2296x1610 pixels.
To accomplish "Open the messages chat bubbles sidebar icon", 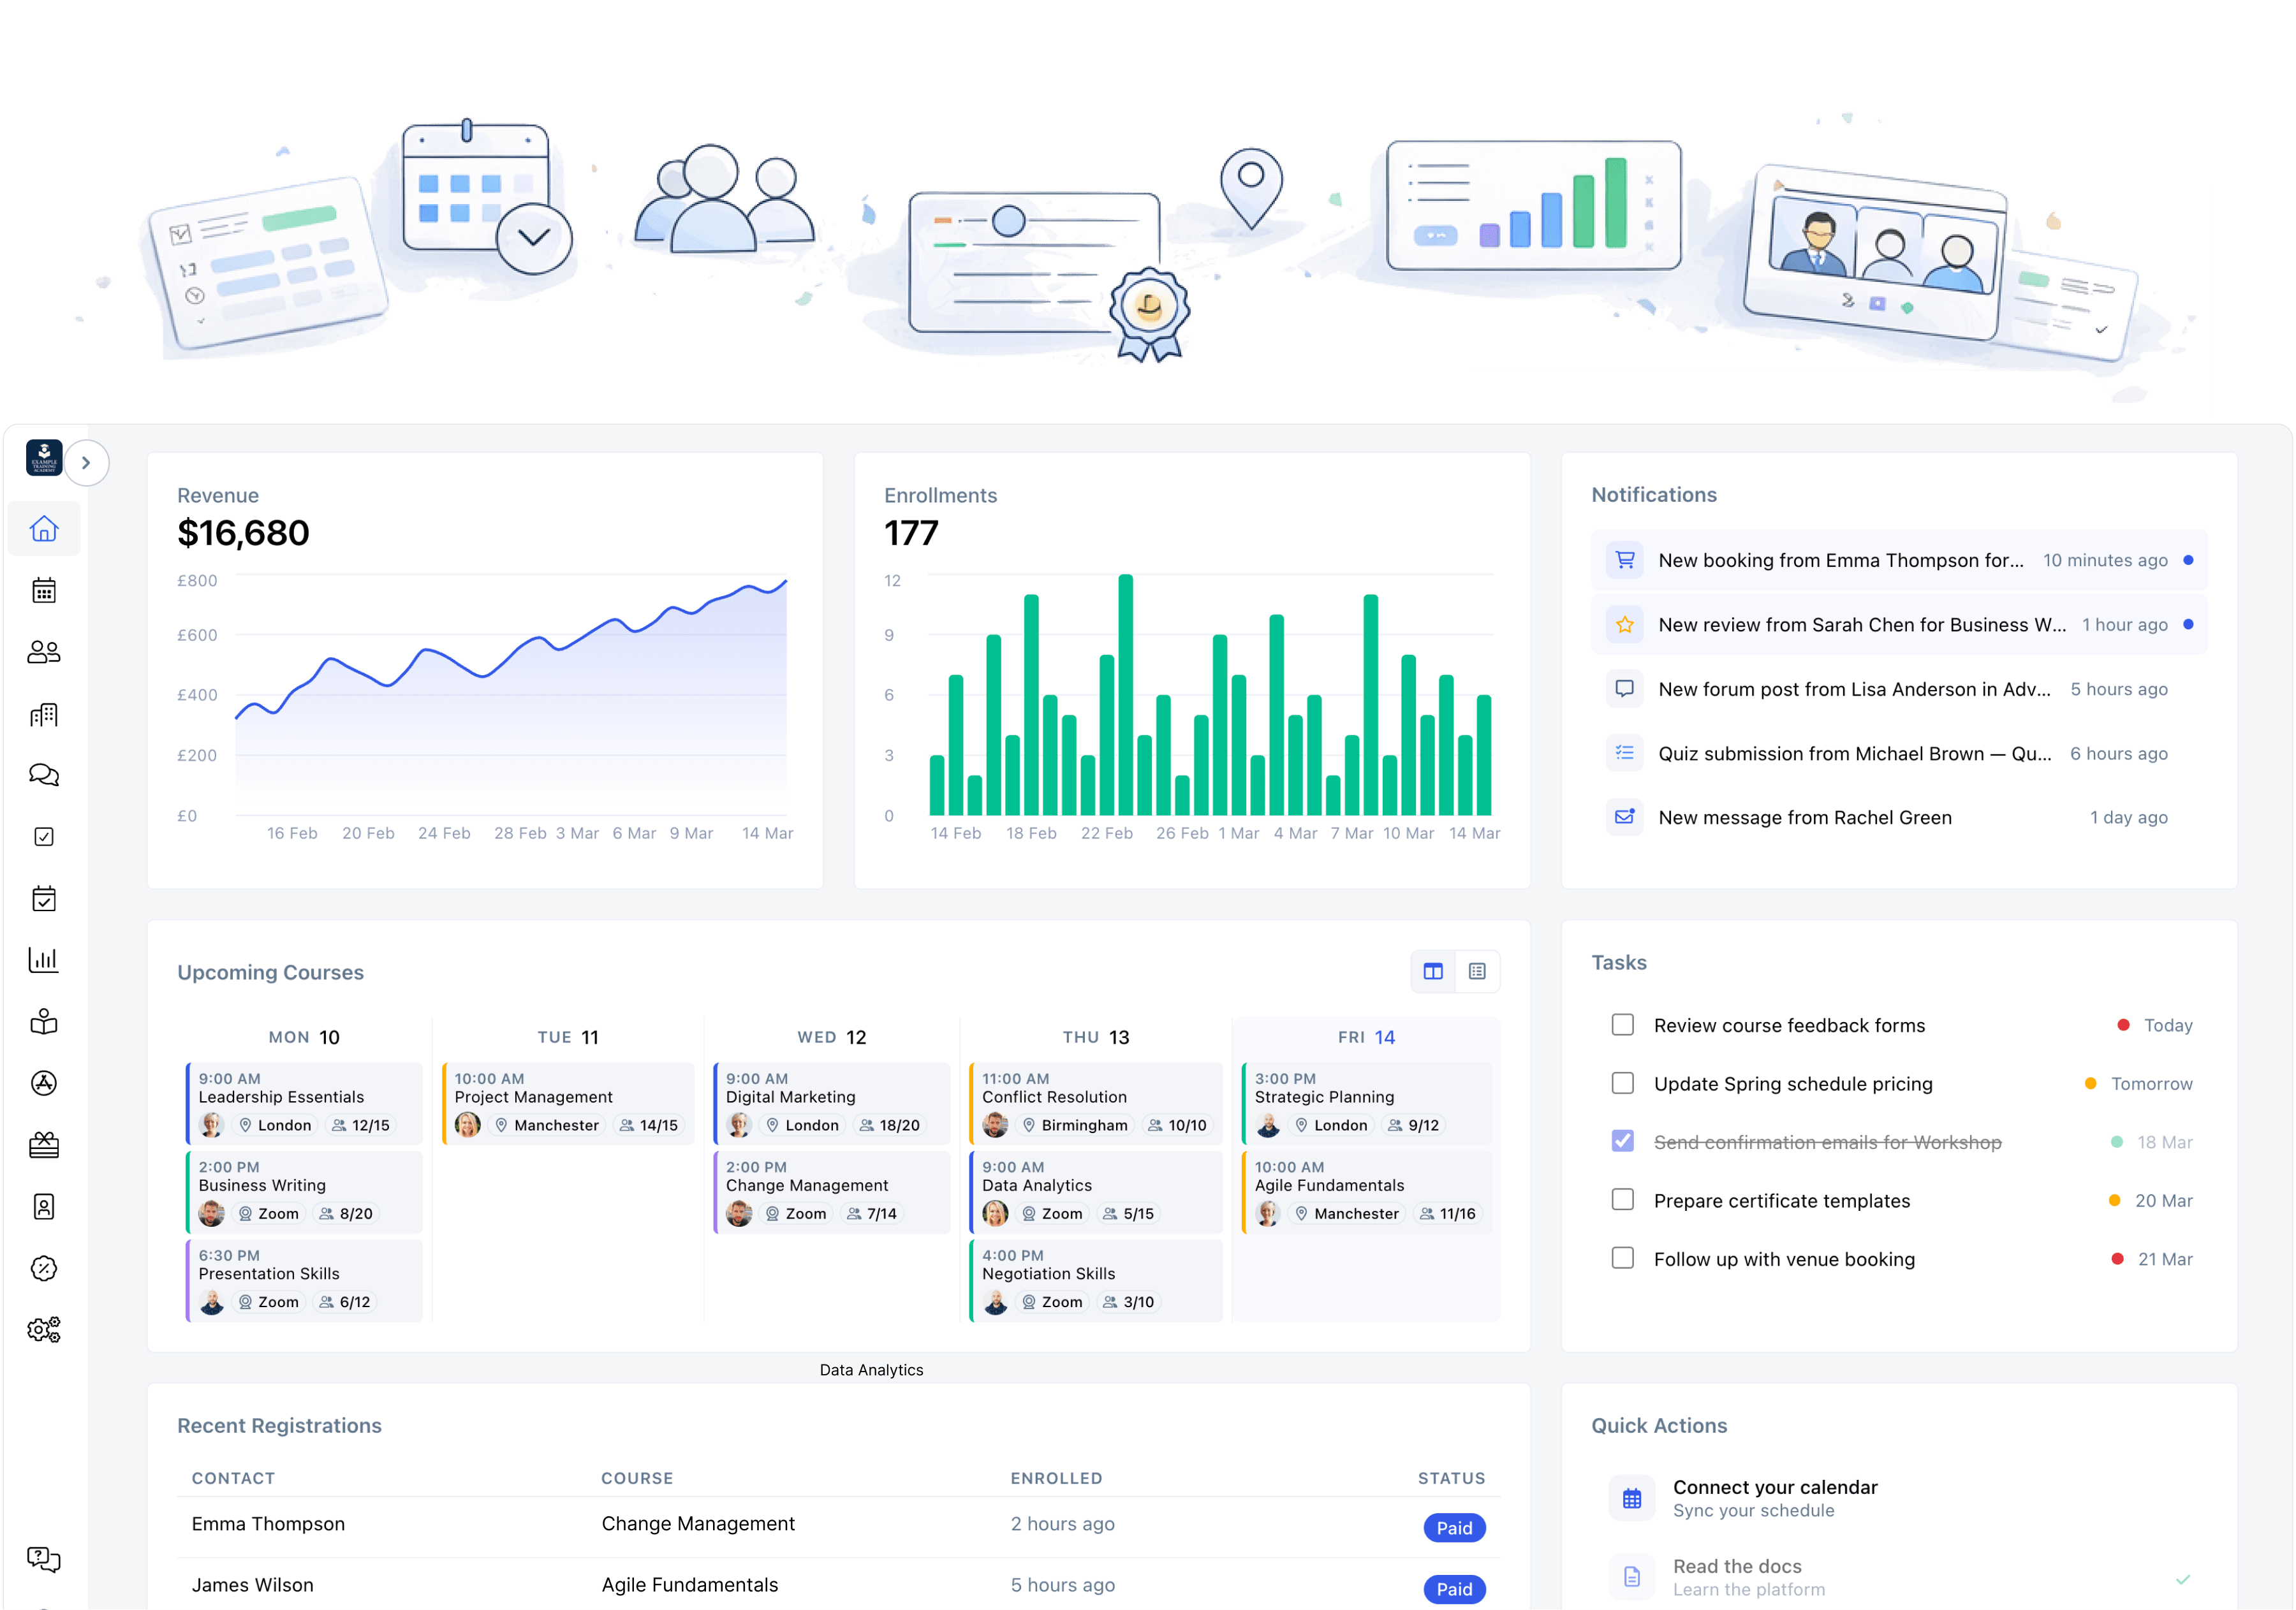I will [44, 775].
